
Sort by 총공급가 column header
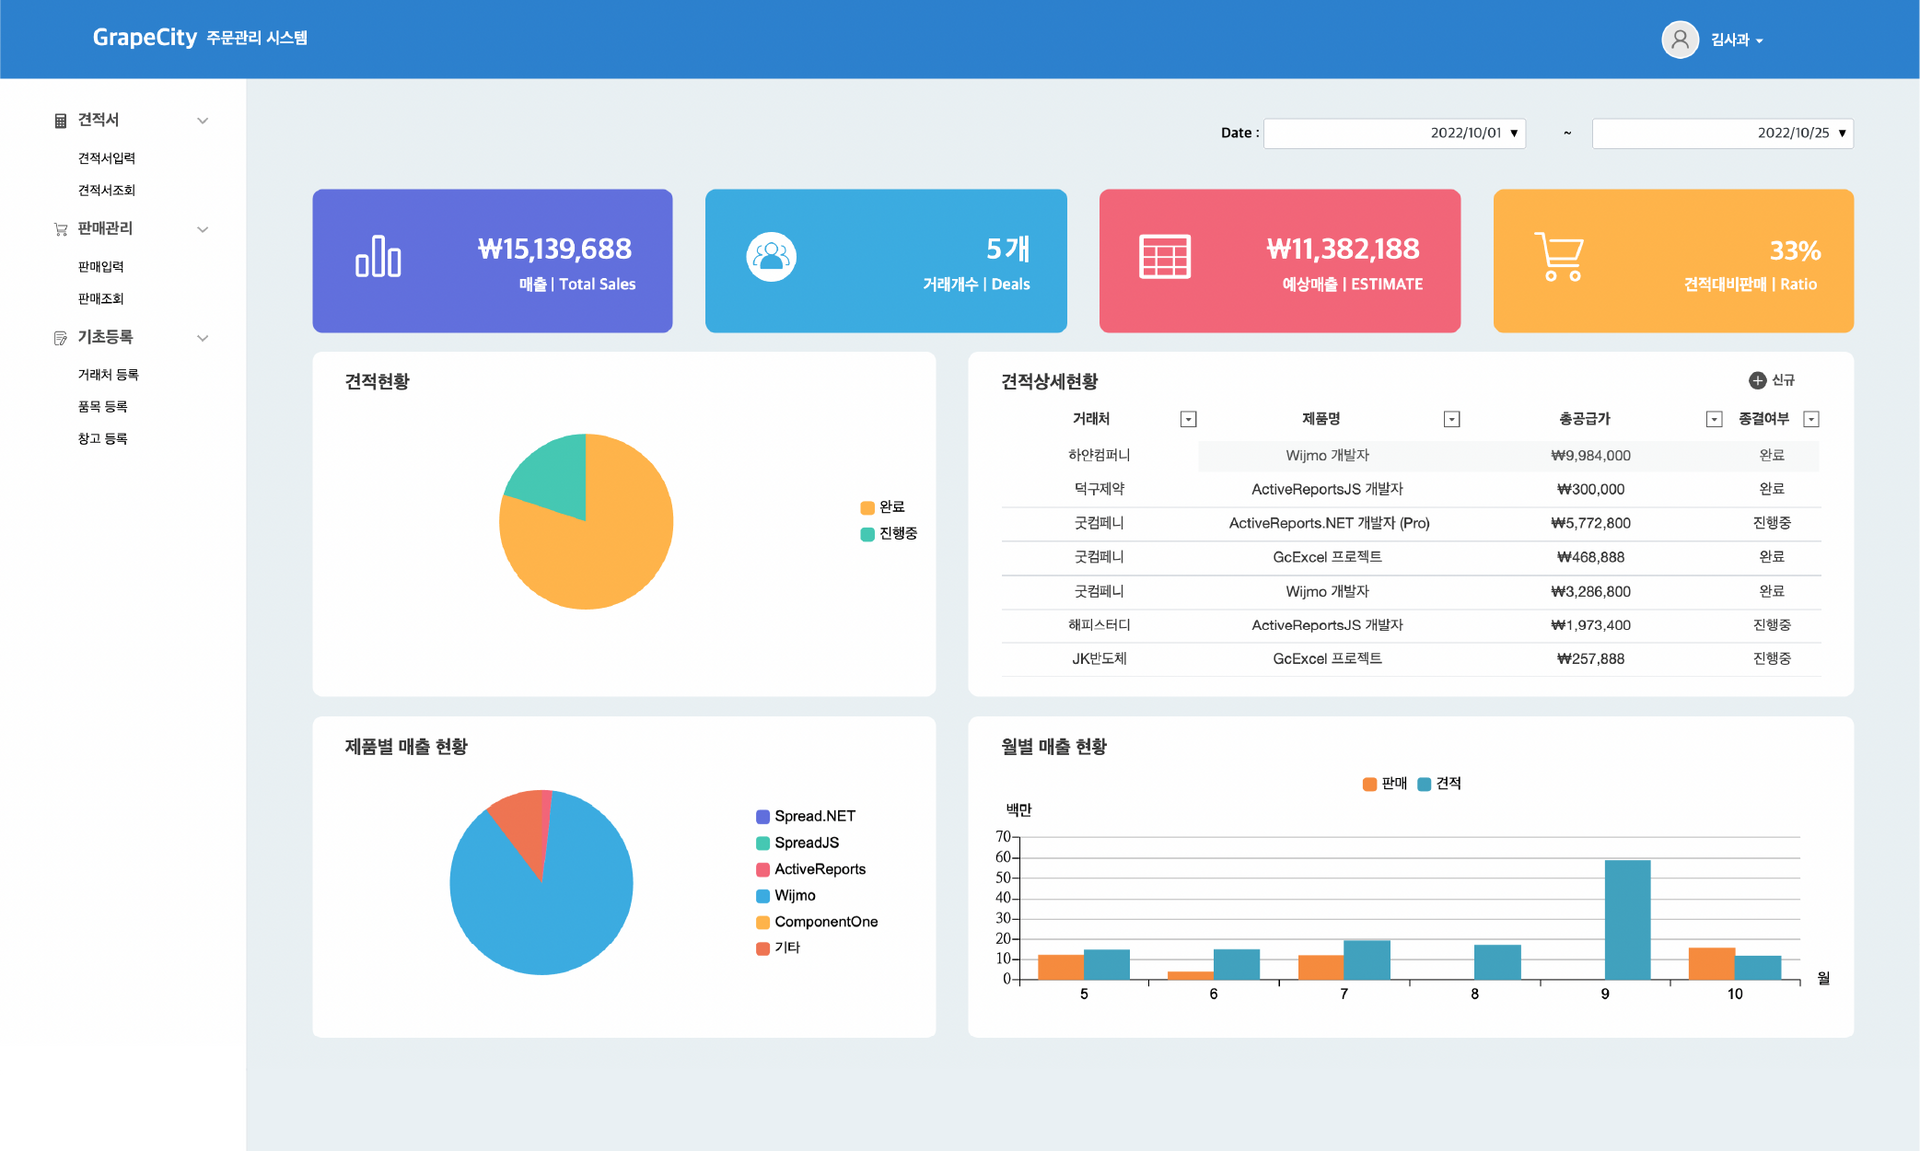[1585, 419]
